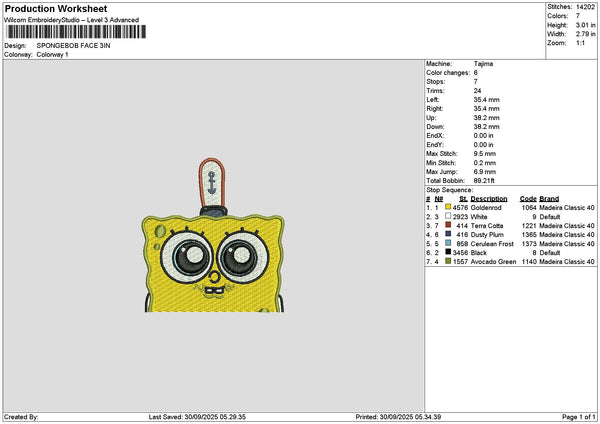Select the Terra Cotta description text
Screen dimensions: 600x424
(487, 226)
